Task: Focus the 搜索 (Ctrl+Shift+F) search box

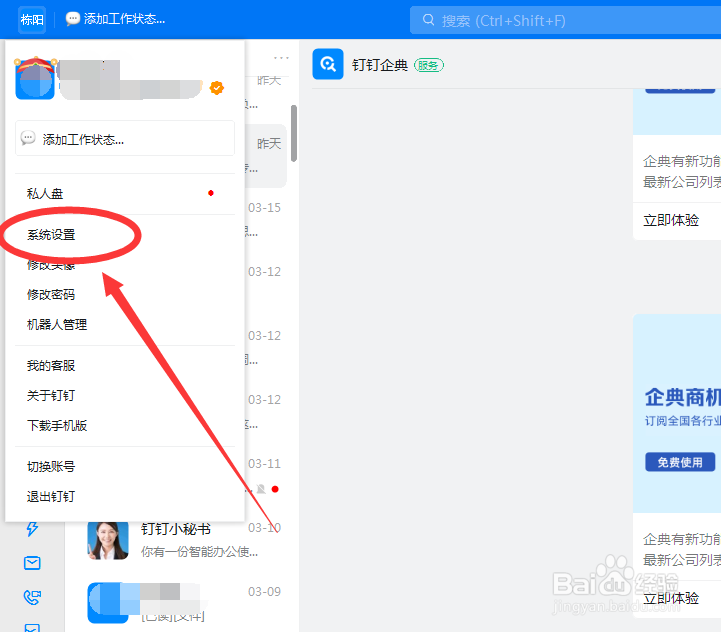Action: tap(566, 20)
